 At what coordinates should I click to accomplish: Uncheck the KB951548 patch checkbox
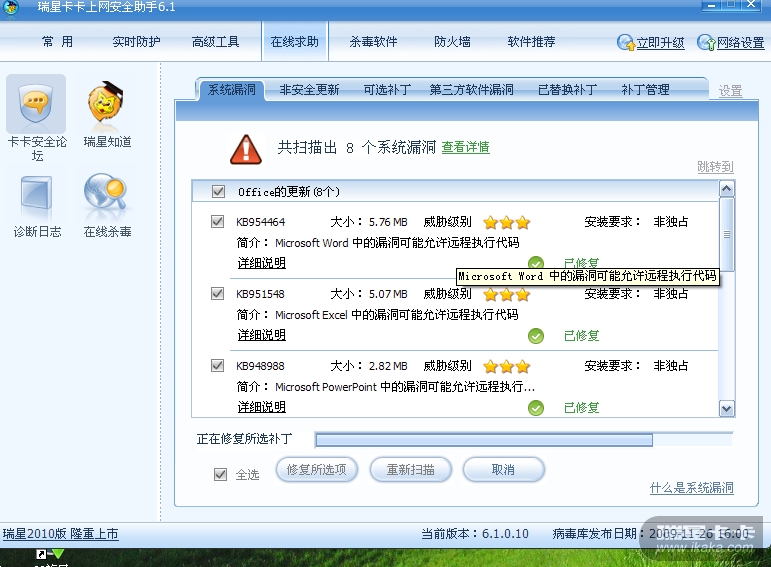pos(217,294)
